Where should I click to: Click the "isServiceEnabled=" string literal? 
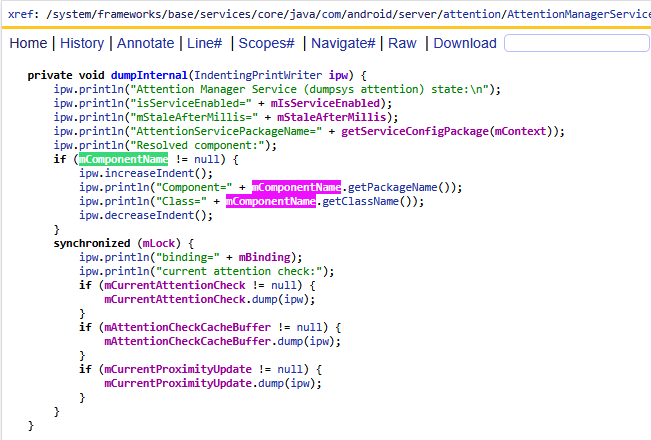coord(191,103)
